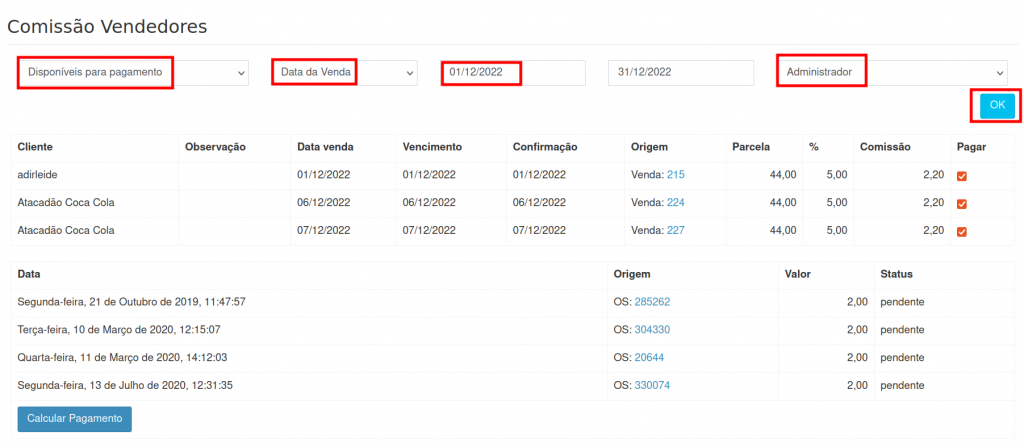
Task: Click the Calcular Pagamento button
Action: point(75,418)
